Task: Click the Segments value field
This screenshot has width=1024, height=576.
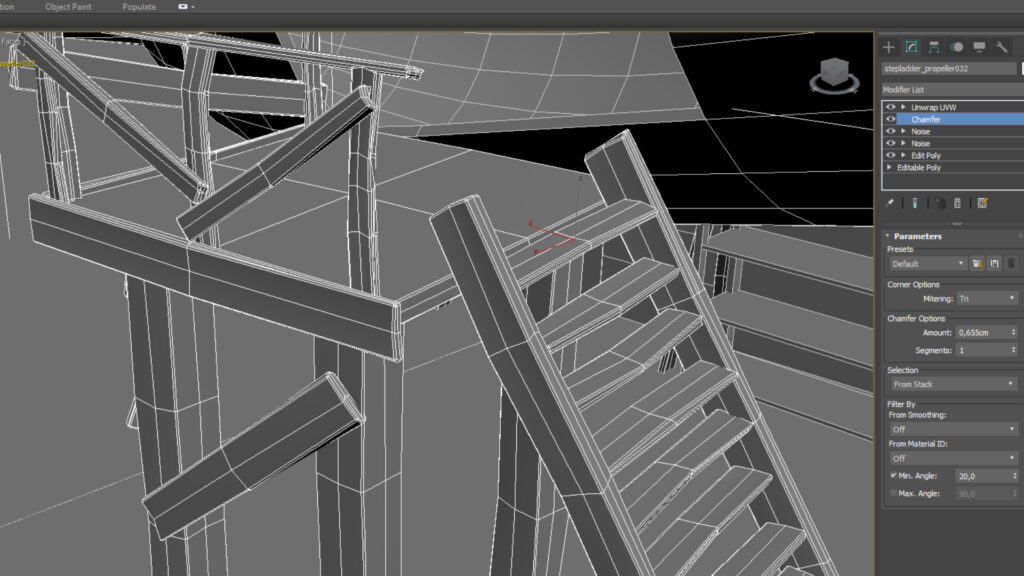Action: pos(982,350)
